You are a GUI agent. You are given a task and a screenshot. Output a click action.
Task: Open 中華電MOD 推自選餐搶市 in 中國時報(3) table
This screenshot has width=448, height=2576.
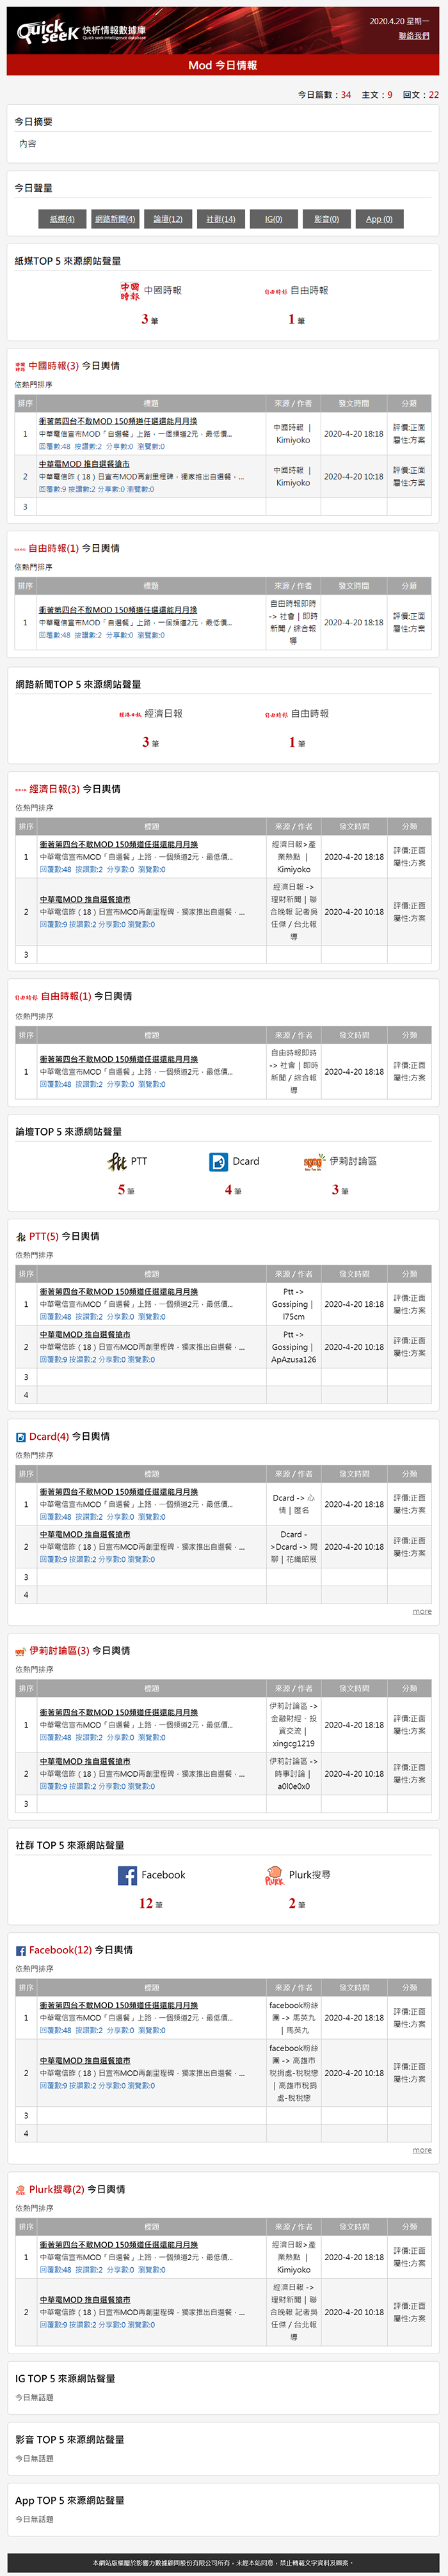pyautogui.click(x=84, y=464)
